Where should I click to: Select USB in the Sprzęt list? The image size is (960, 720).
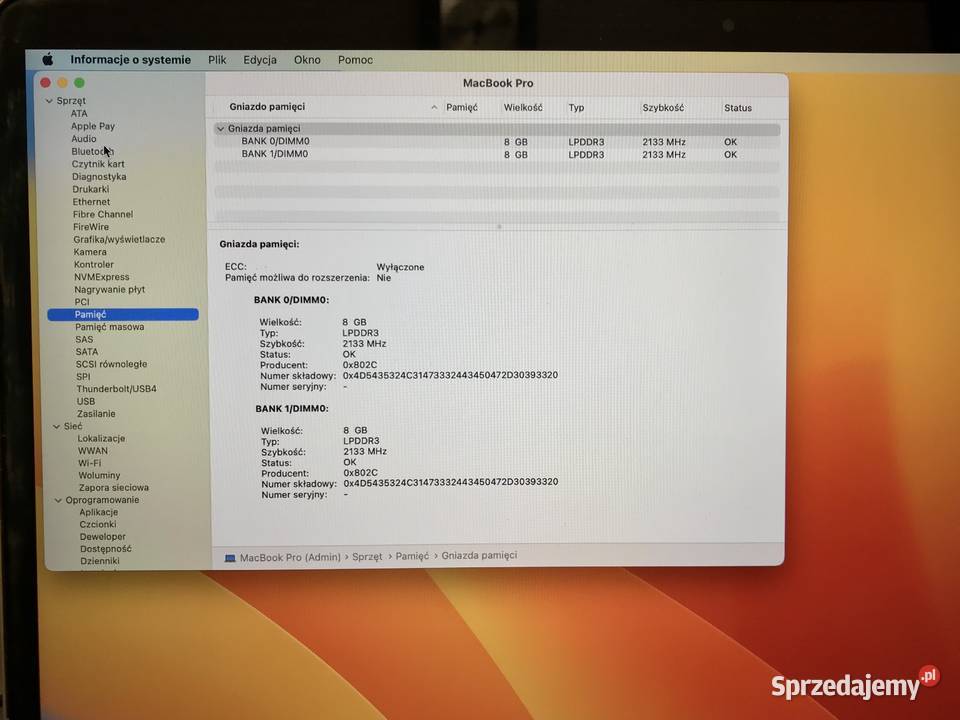[85, 401]
